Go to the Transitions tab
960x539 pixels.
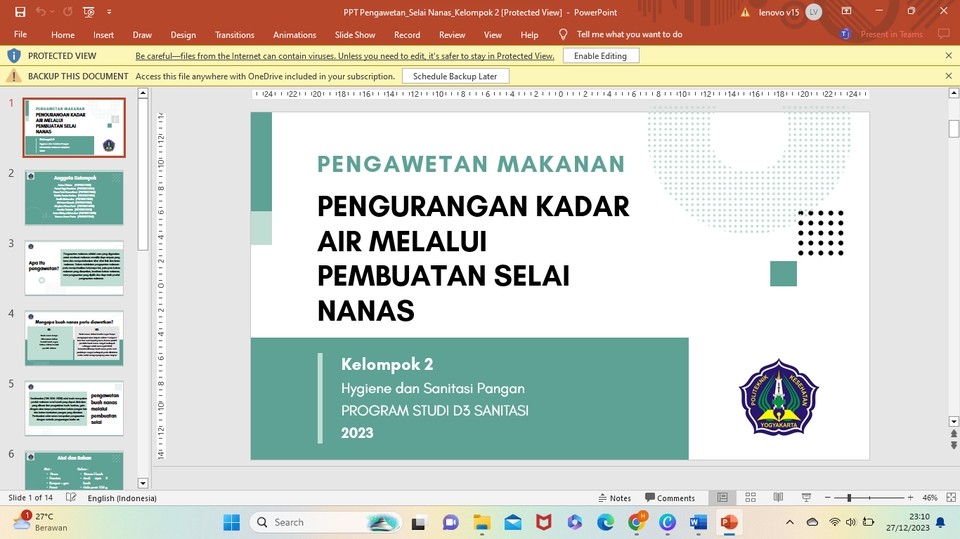234,35
